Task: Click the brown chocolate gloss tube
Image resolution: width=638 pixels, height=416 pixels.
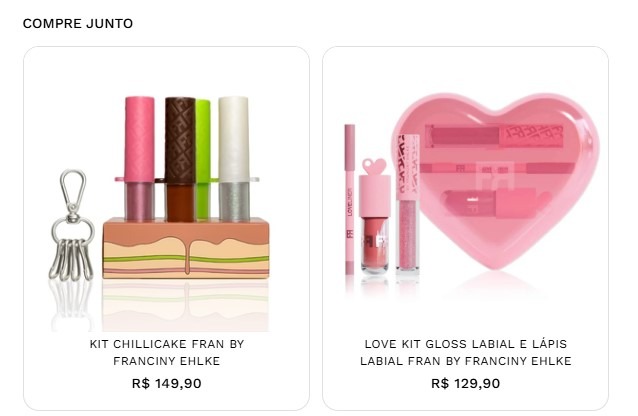Action: [x=180, y=160]
